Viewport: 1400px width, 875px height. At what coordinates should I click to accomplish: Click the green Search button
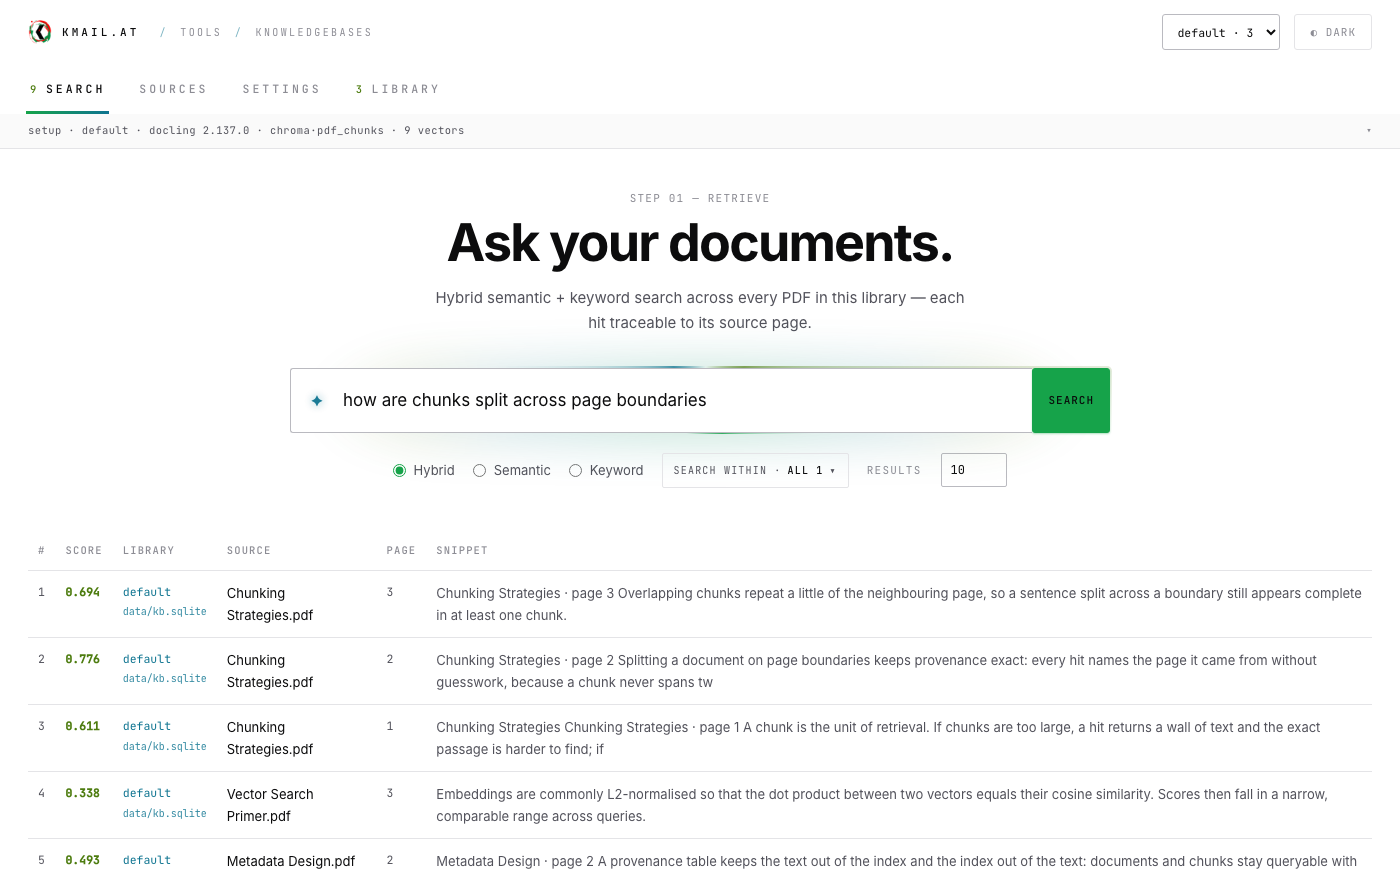coord(1071,400)
